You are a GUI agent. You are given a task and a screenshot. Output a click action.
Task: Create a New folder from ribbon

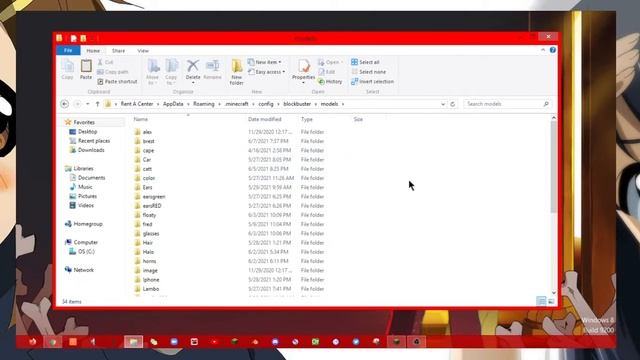(236, 72)
